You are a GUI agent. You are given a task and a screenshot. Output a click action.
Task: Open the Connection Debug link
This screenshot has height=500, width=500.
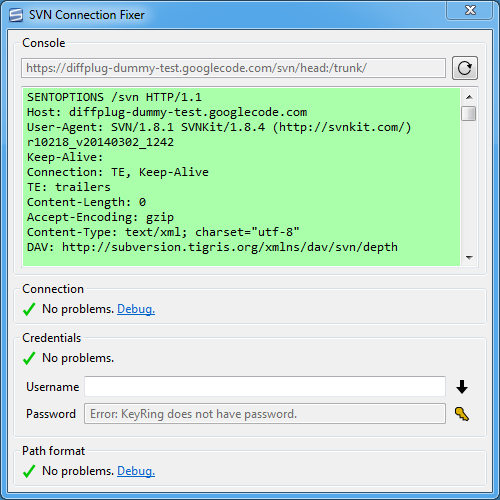[x=136, y=309]
